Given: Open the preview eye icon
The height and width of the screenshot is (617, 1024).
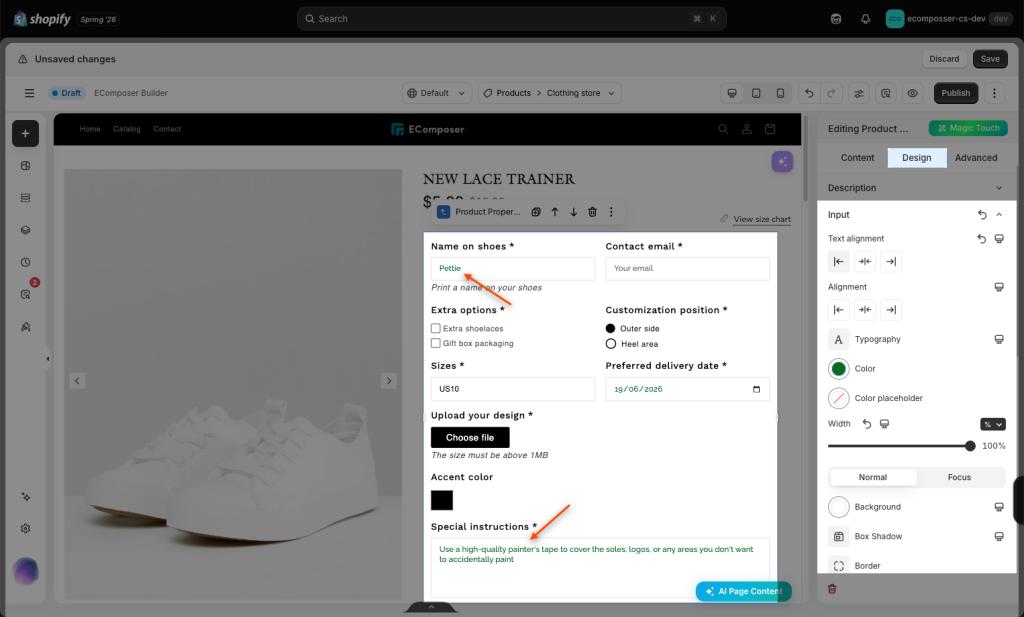Looking at the screenshot, I should pyautogui.click(x=912, y=93).
